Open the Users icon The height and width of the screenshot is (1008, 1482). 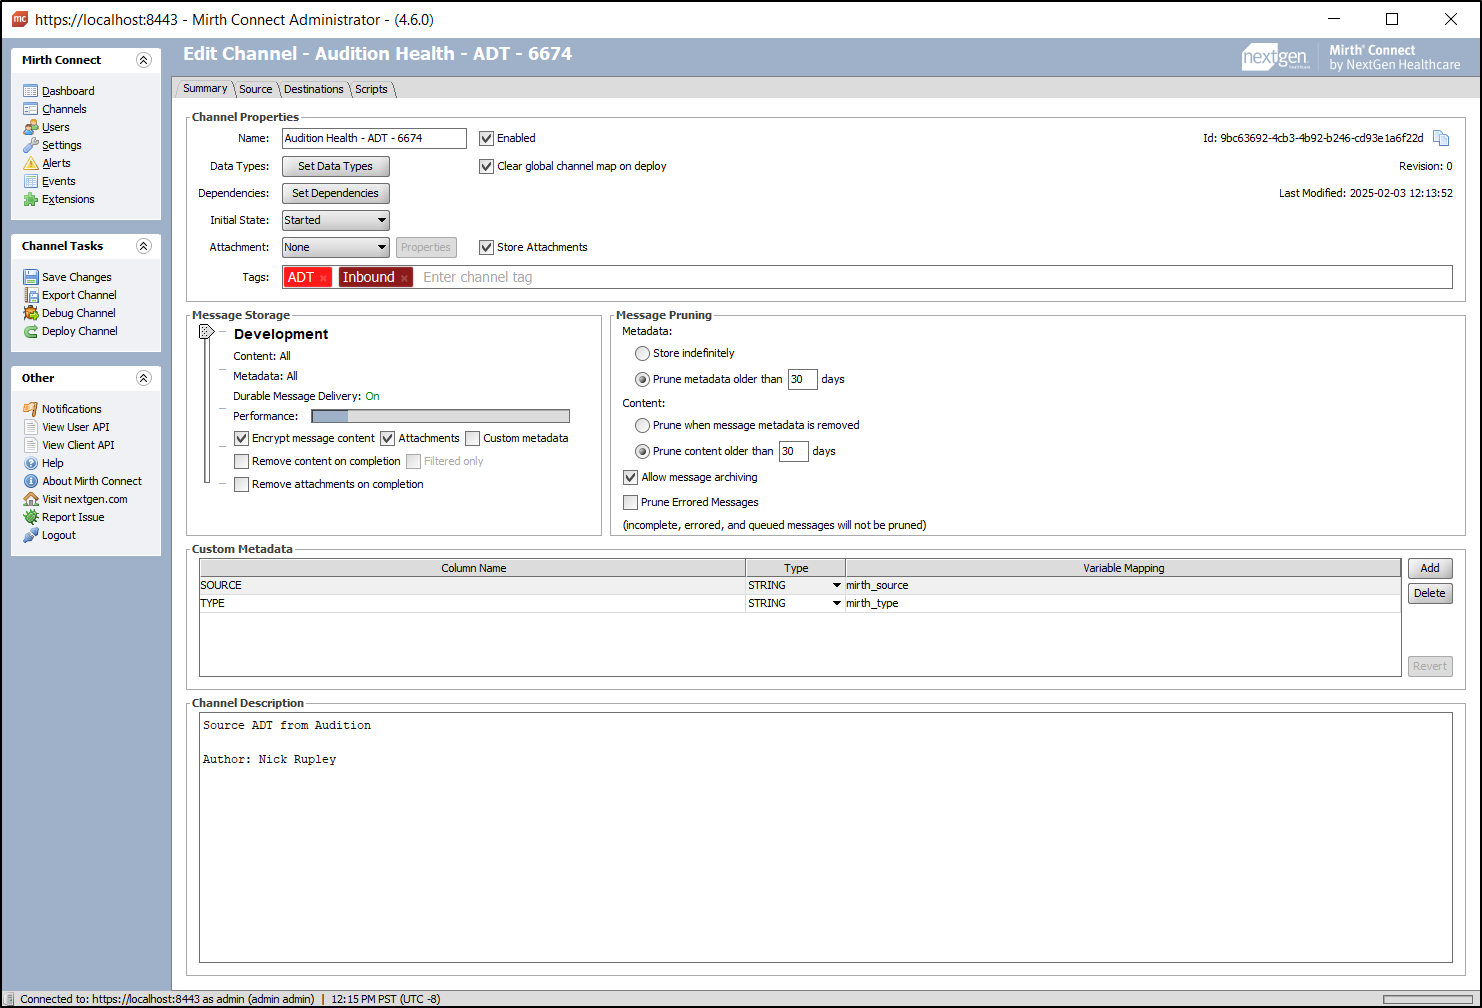tap(31, 127)
